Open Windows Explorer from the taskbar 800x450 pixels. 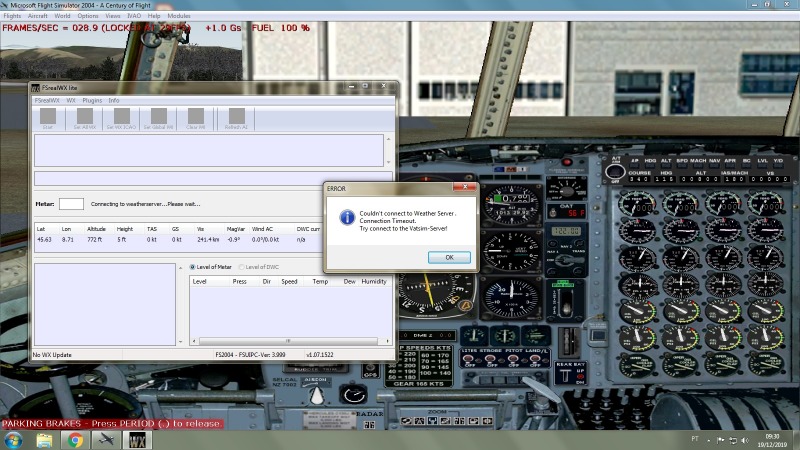(x=44, y=440)
